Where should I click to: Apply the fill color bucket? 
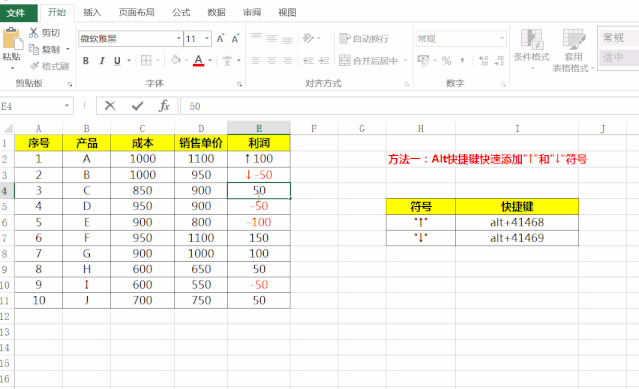click(x=176, y=60)
